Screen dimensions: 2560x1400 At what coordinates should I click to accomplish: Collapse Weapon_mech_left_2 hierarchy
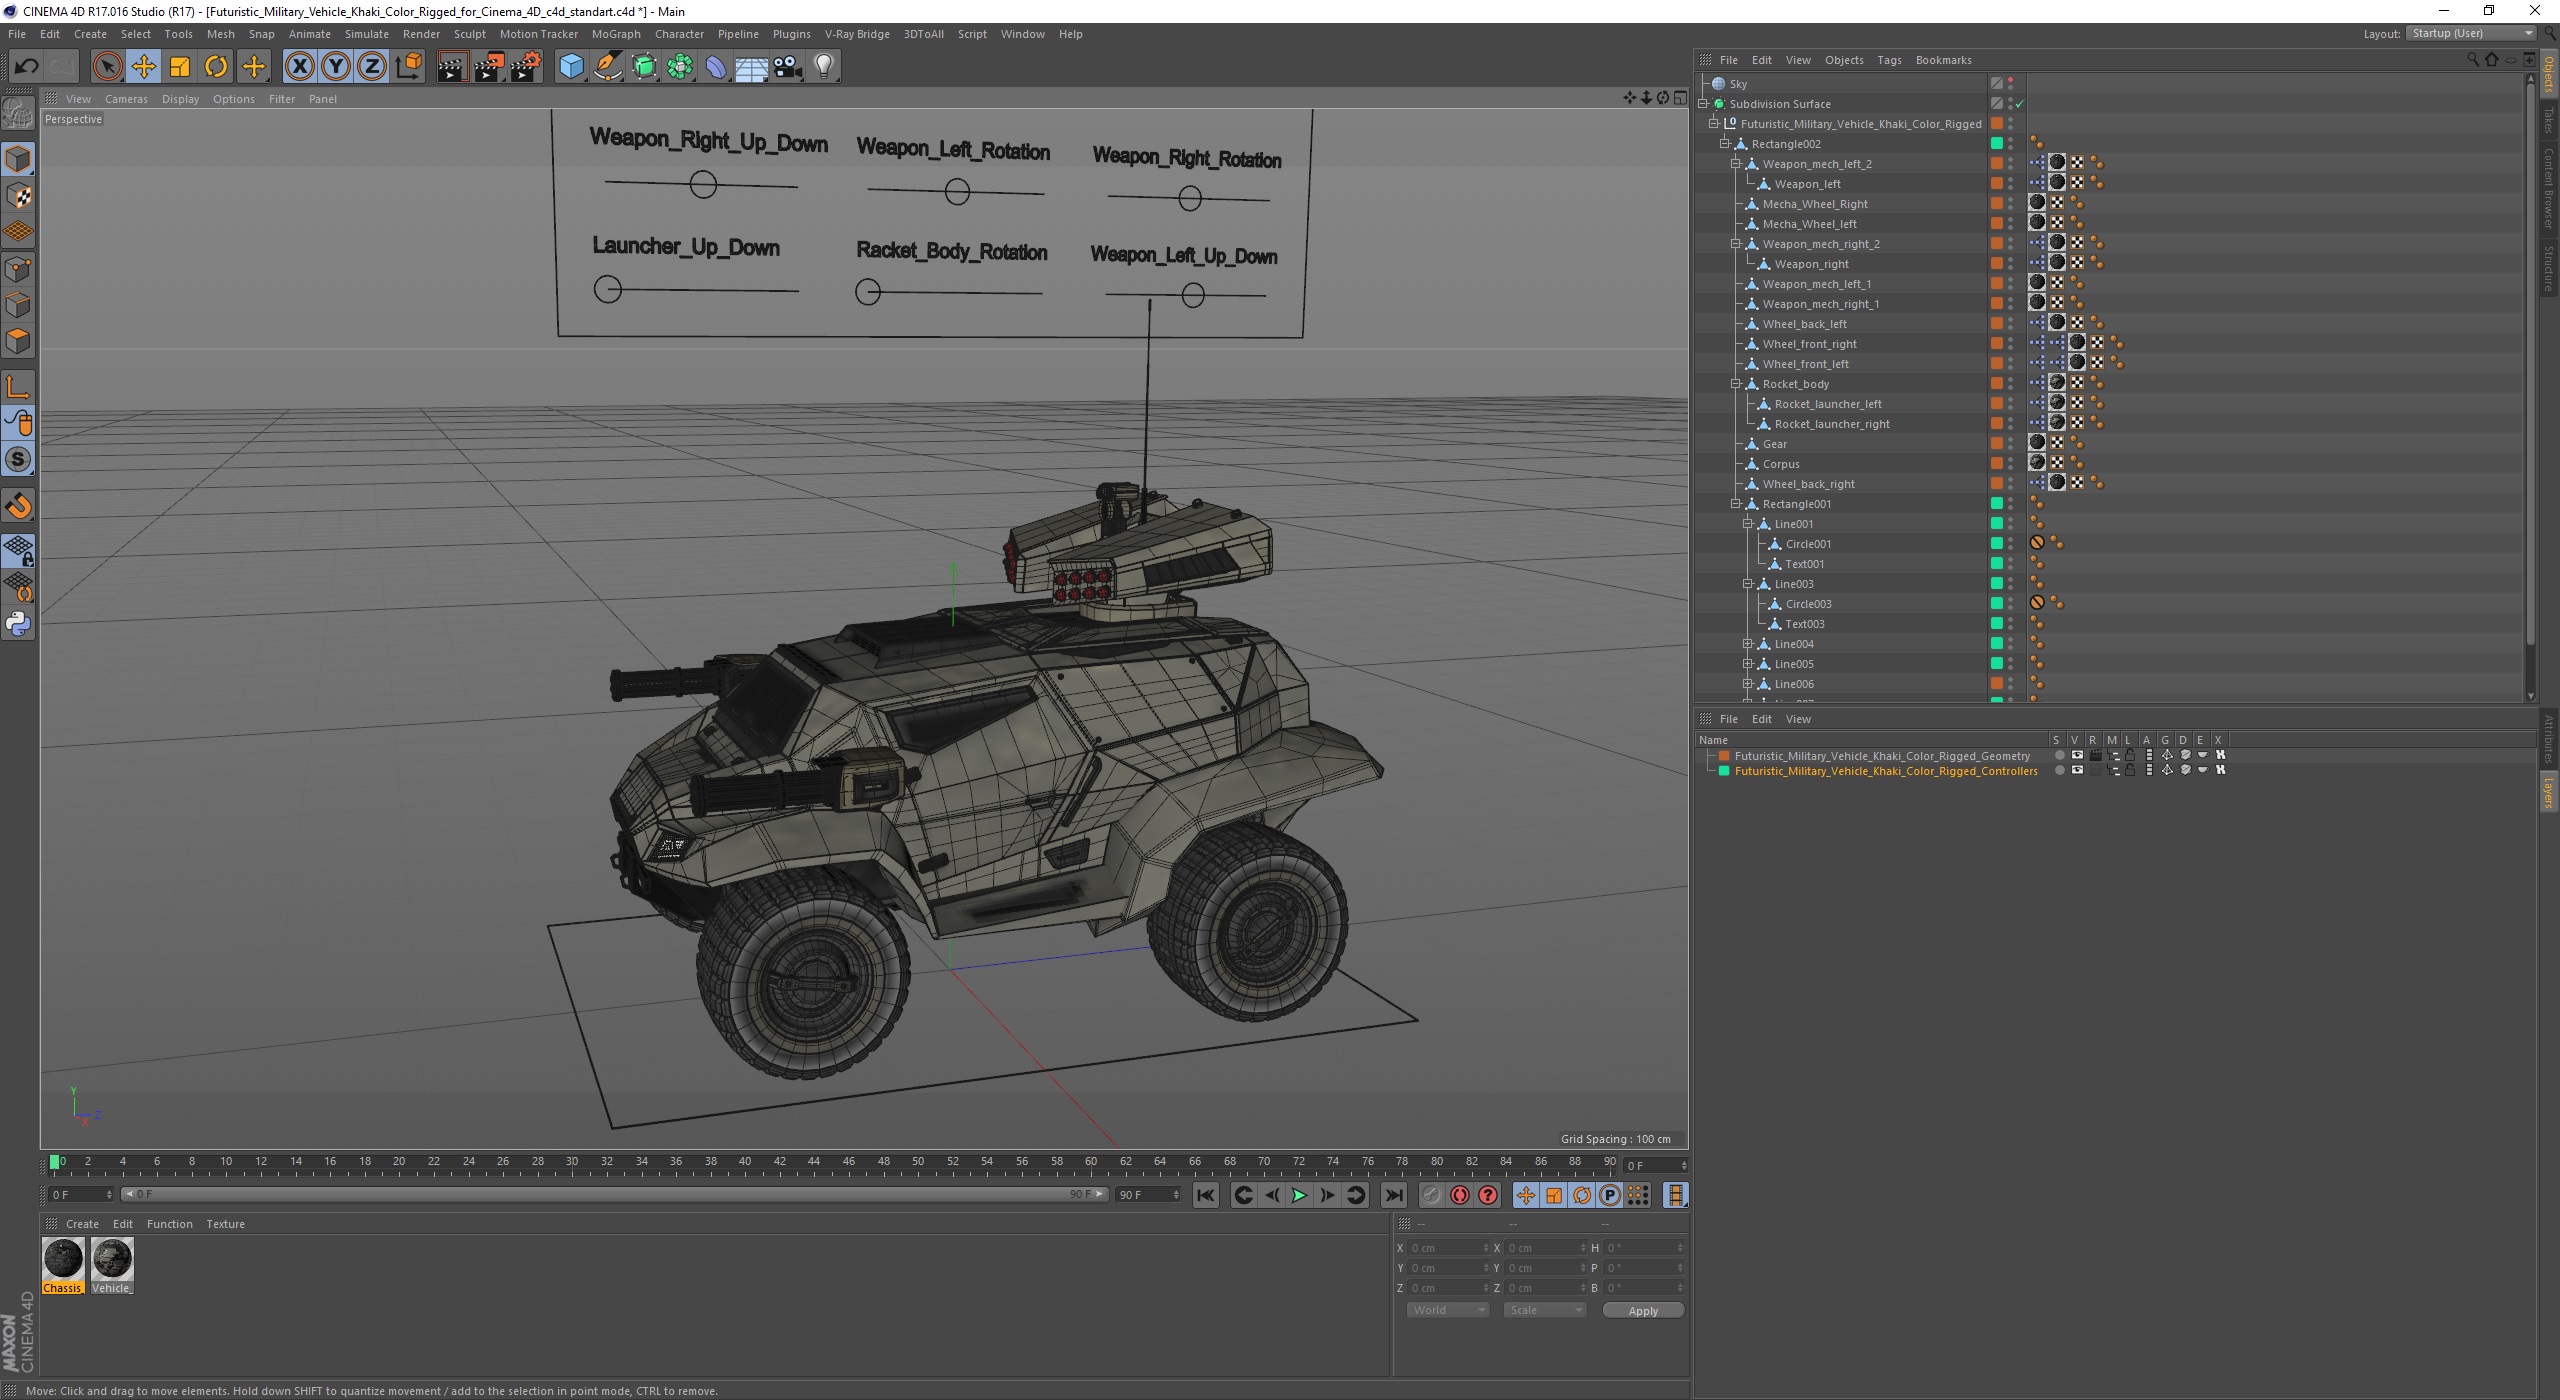(1737, 164)
